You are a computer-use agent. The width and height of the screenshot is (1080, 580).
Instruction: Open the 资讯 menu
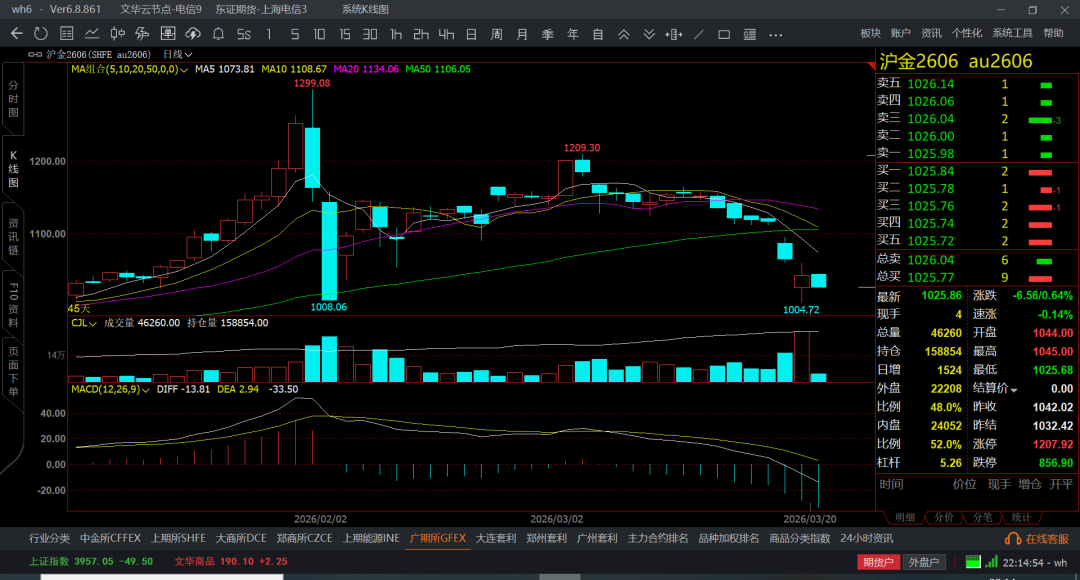[x=931, y=33]
